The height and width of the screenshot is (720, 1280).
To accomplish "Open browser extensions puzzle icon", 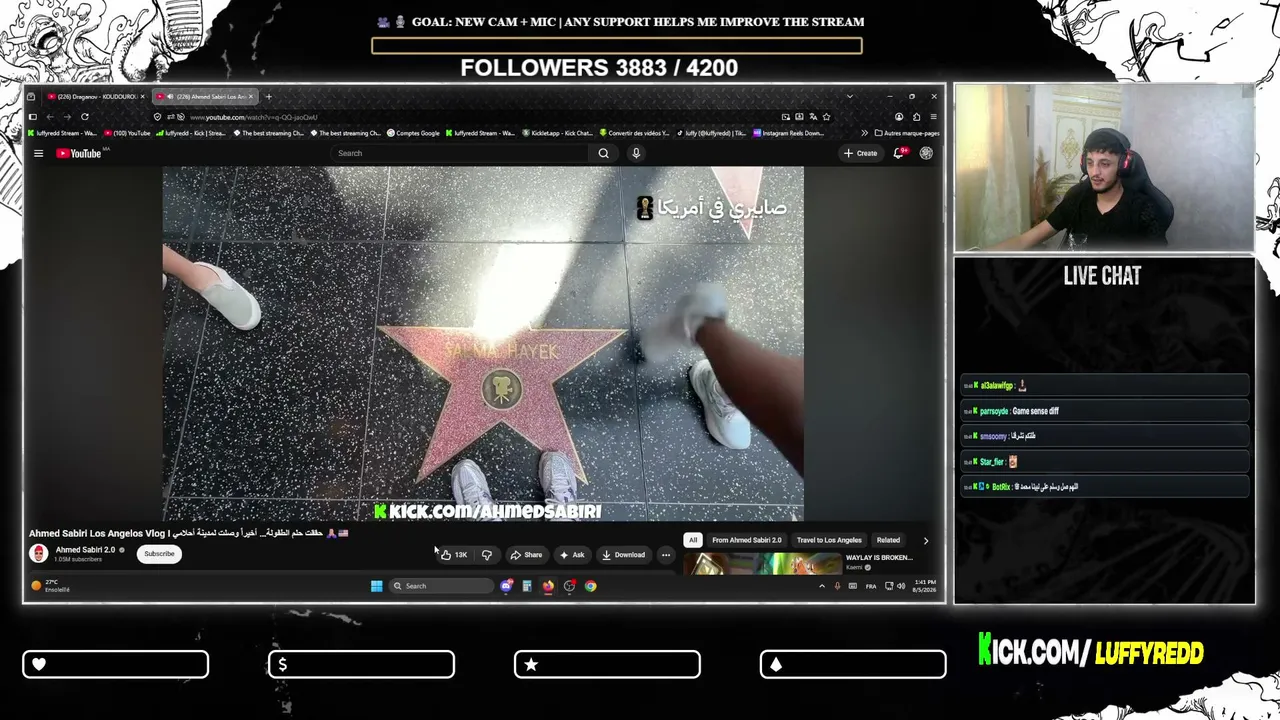I will click(916, 117).
